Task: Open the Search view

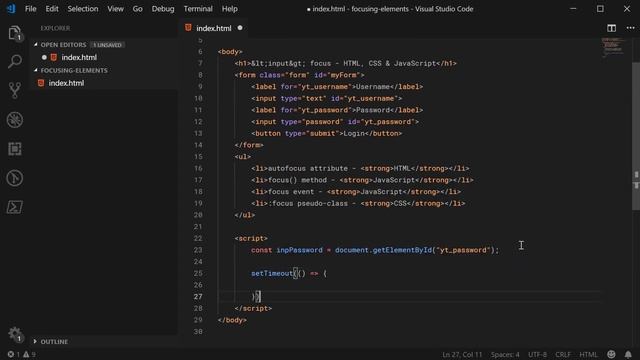Action: (14, 62)
